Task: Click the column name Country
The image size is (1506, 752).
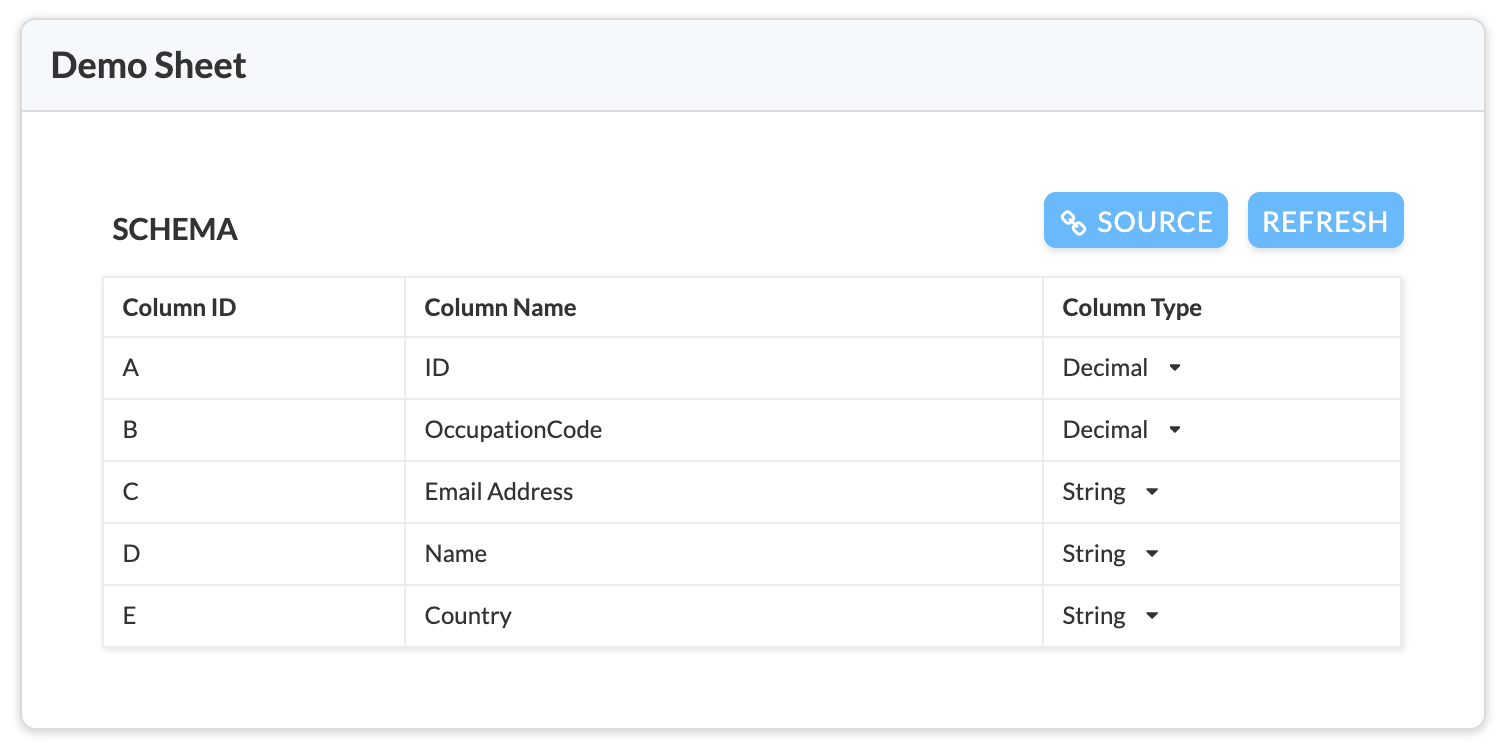Action: [x=468, y=616]
